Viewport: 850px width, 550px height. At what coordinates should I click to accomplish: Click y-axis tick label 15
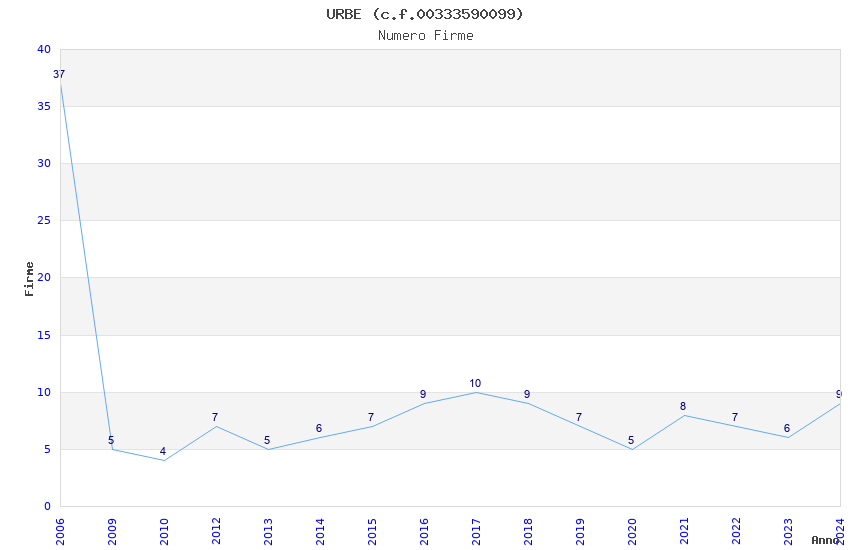click(44, 335)
